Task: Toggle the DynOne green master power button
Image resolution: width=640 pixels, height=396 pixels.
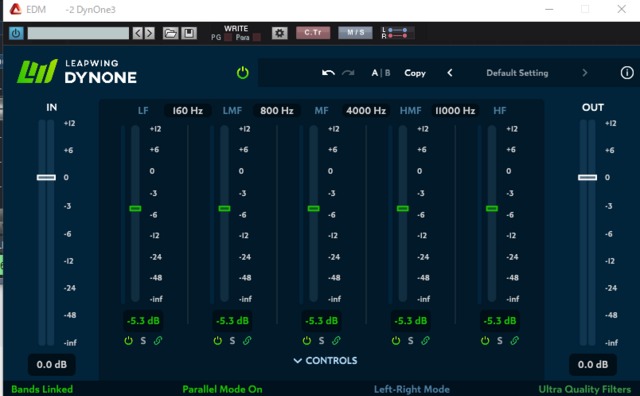Action: (242, 73)
